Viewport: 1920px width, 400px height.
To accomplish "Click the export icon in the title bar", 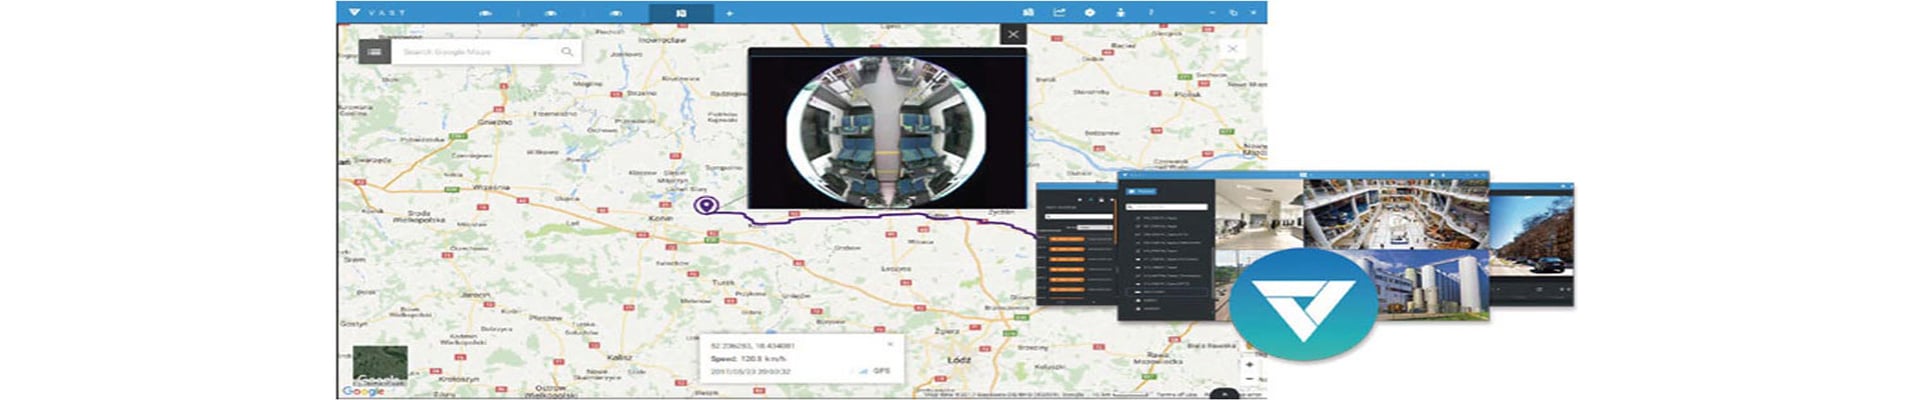I will click(x=1059, y=12).
